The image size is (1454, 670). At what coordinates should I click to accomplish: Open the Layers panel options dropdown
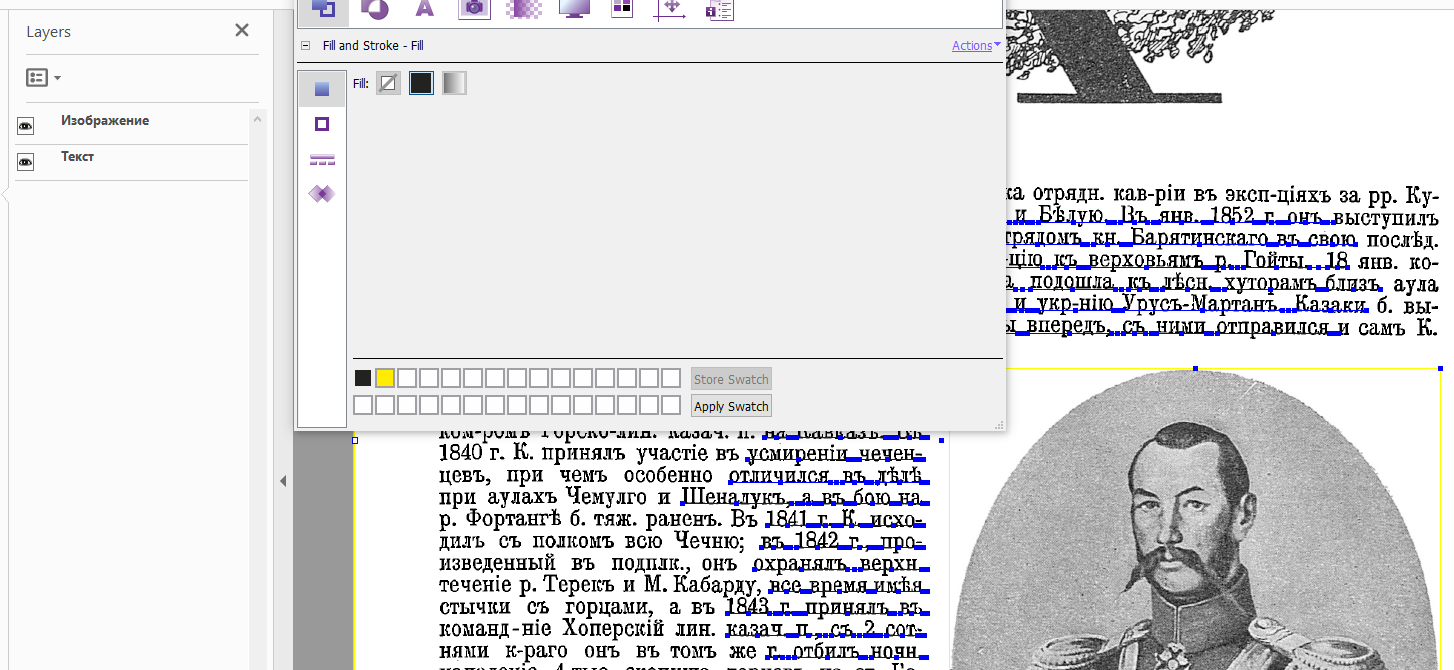43,78
